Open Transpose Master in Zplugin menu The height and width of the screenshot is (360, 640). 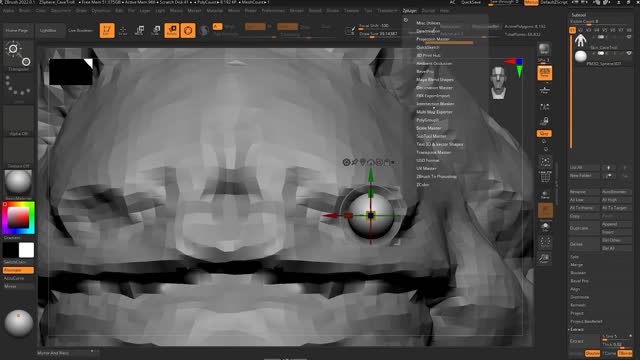pyautogui.click(x=433, y=152)
